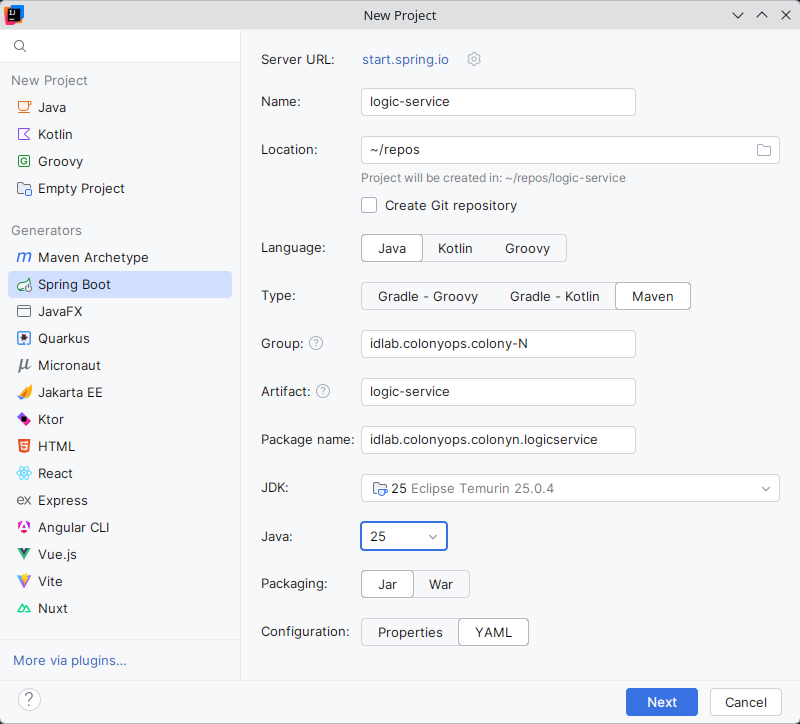Click the Quarkus logo icon
Screen dimensions: 800x724
pyautogui.click(x=24, y=338)
